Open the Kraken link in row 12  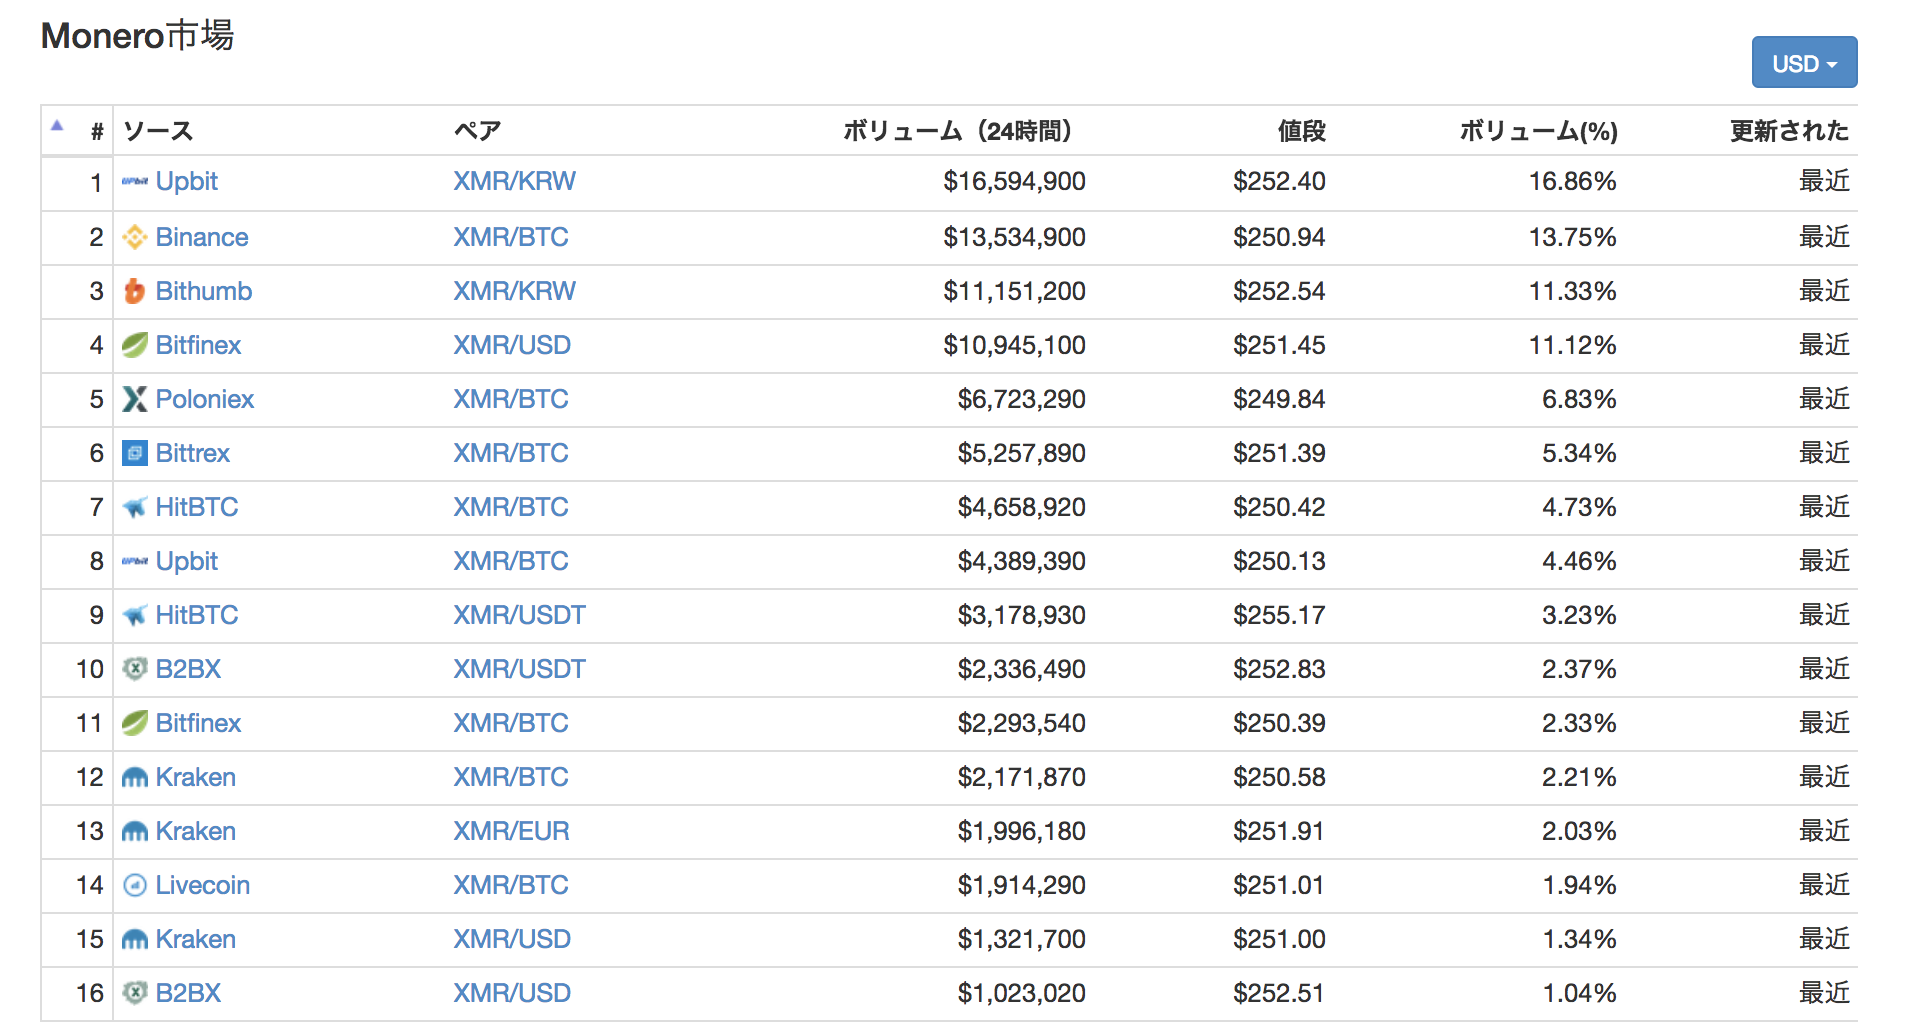(x=196, y=777)
